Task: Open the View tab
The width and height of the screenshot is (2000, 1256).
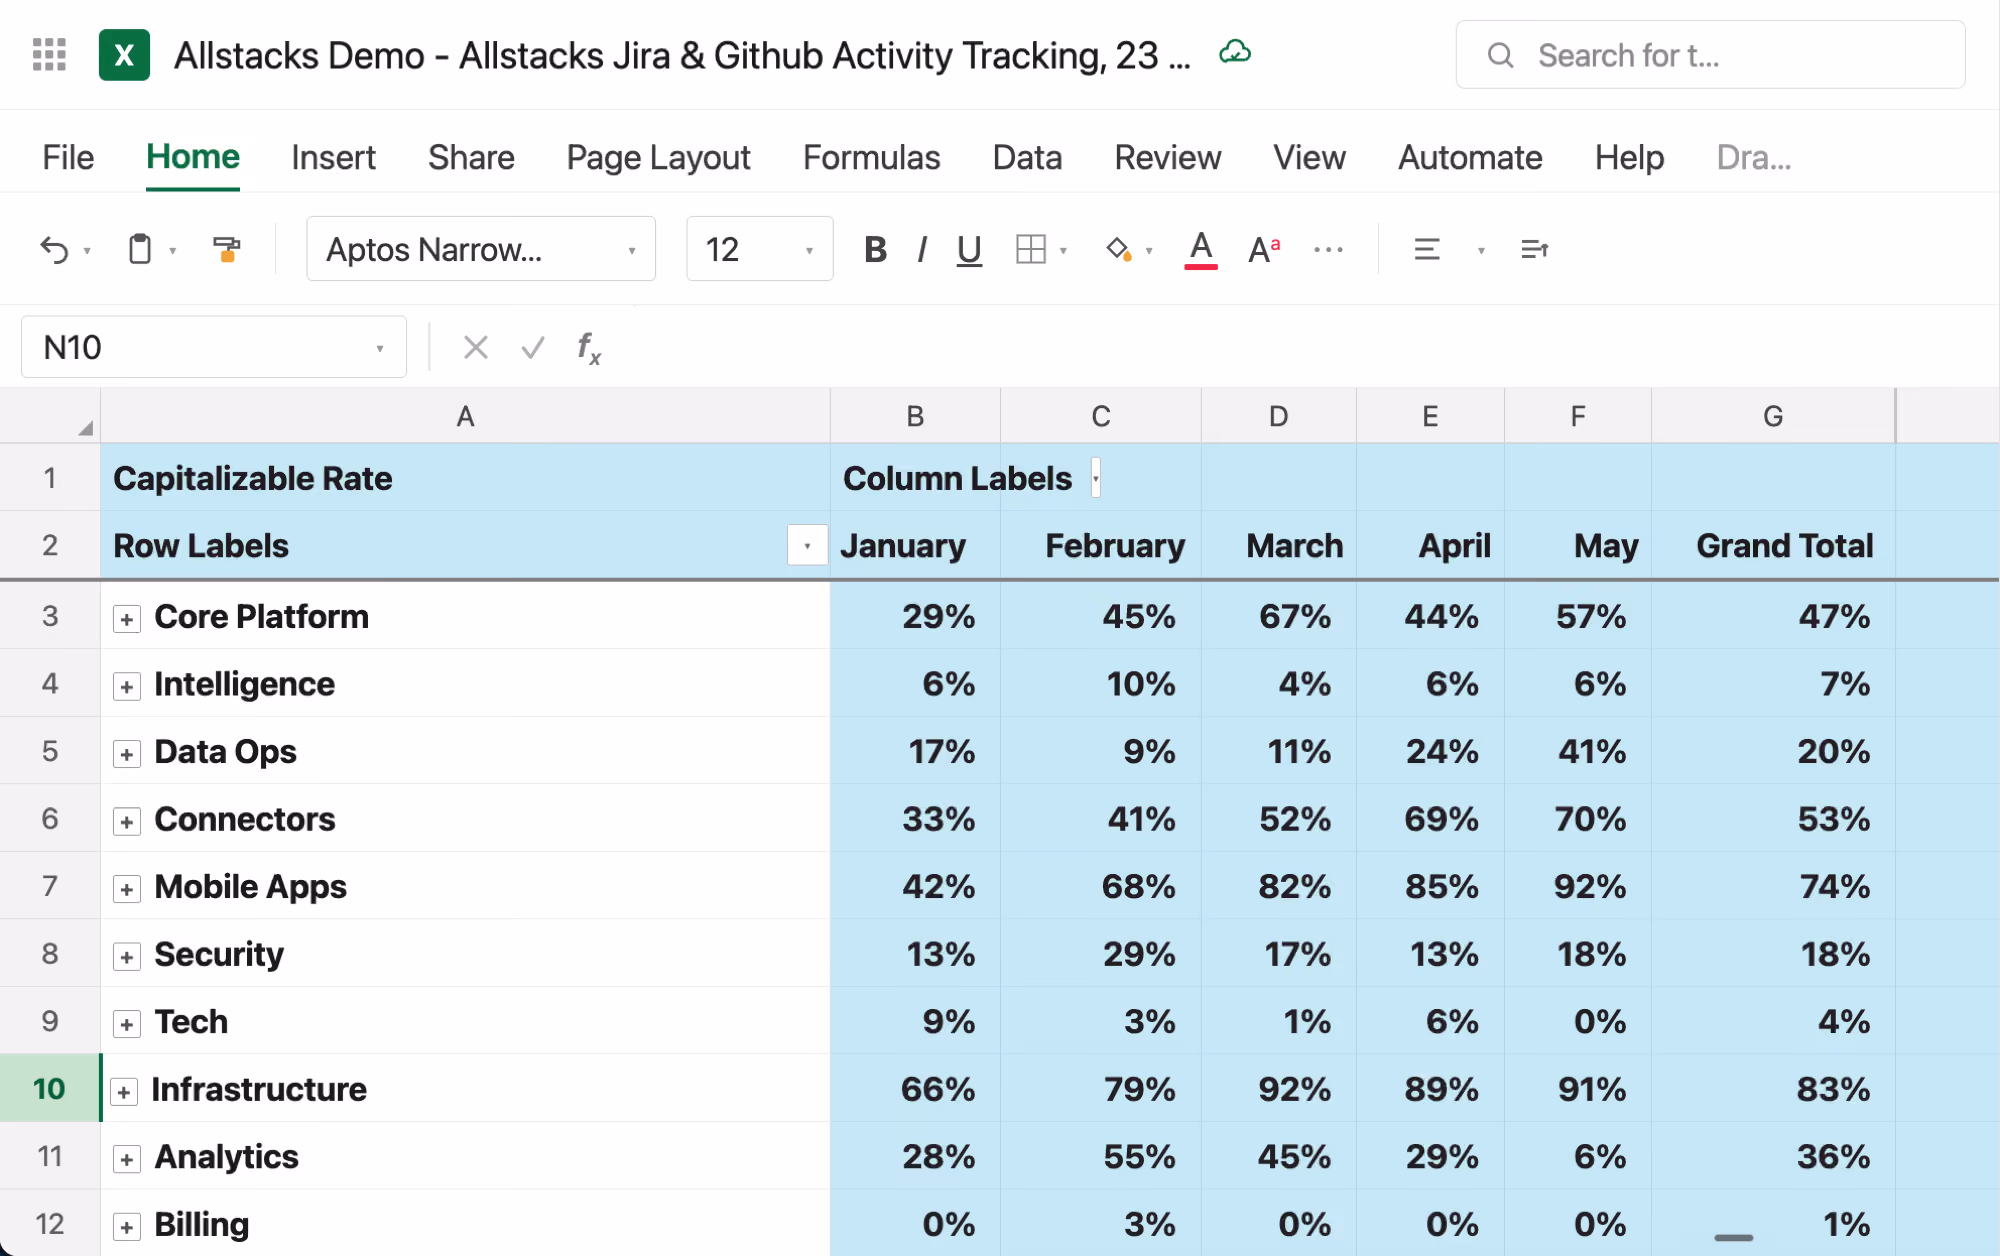Action: click(1309, 157)
